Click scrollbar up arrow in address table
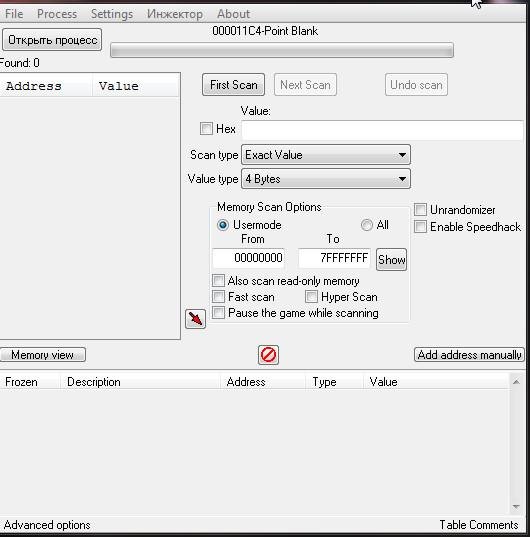 pos(516,382)
